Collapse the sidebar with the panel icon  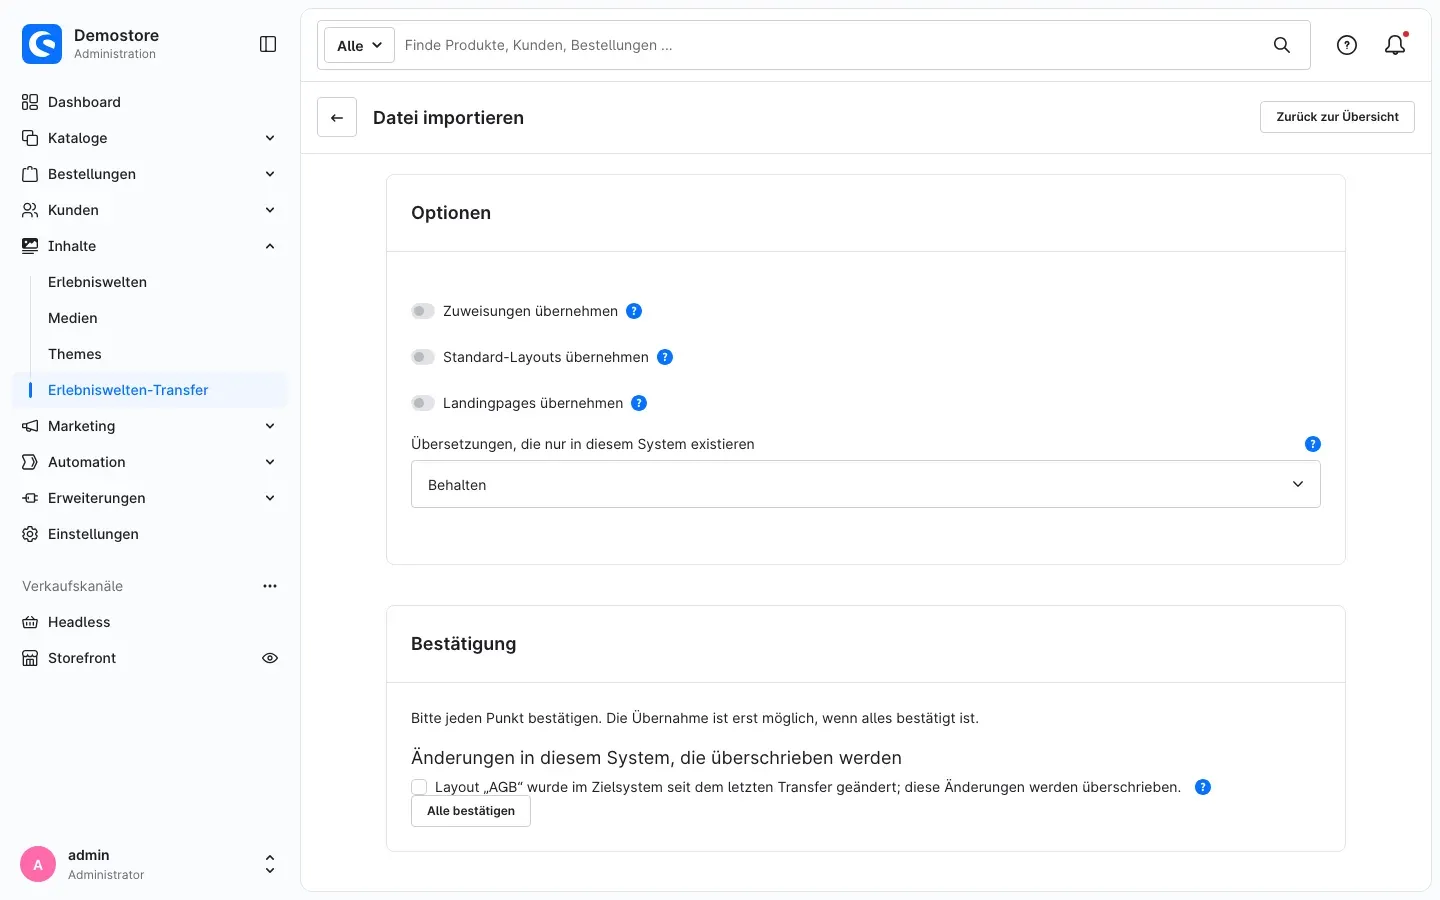[x=268, y=44]
